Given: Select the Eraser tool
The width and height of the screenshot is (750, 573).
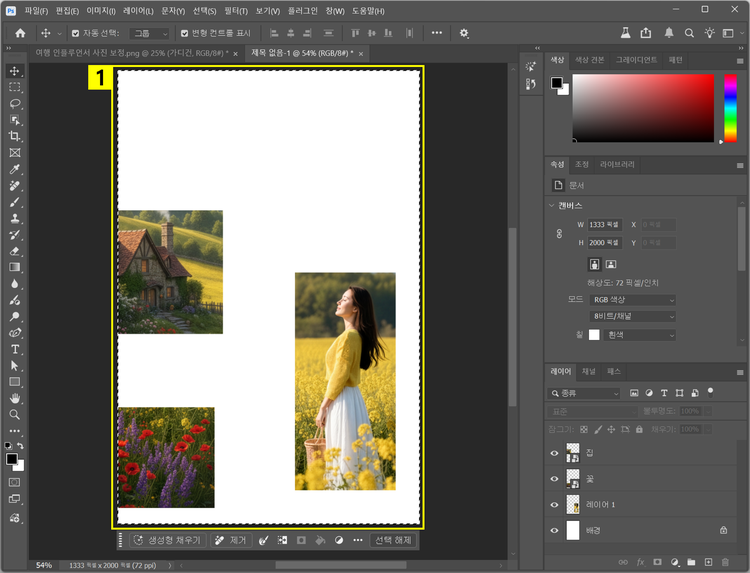Looking at the screenshot, I should point(15,251).
